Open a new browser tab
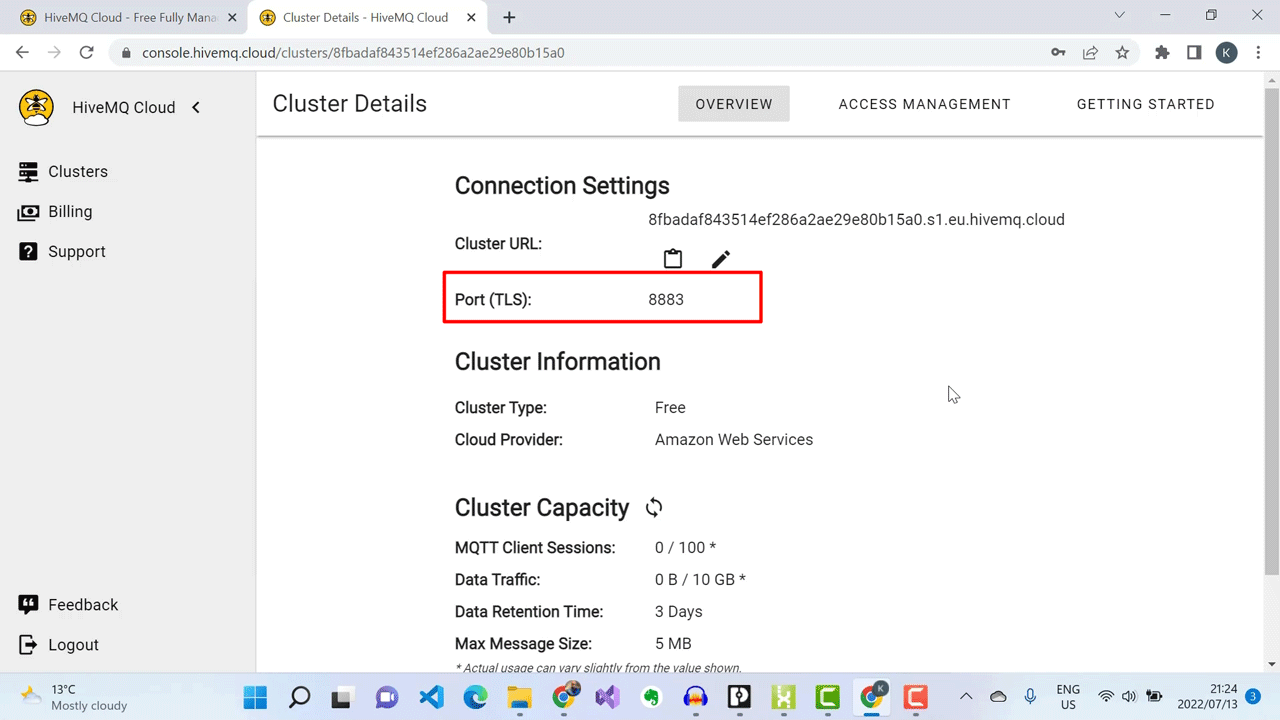 pyautogui.click(x=509, y=18)
